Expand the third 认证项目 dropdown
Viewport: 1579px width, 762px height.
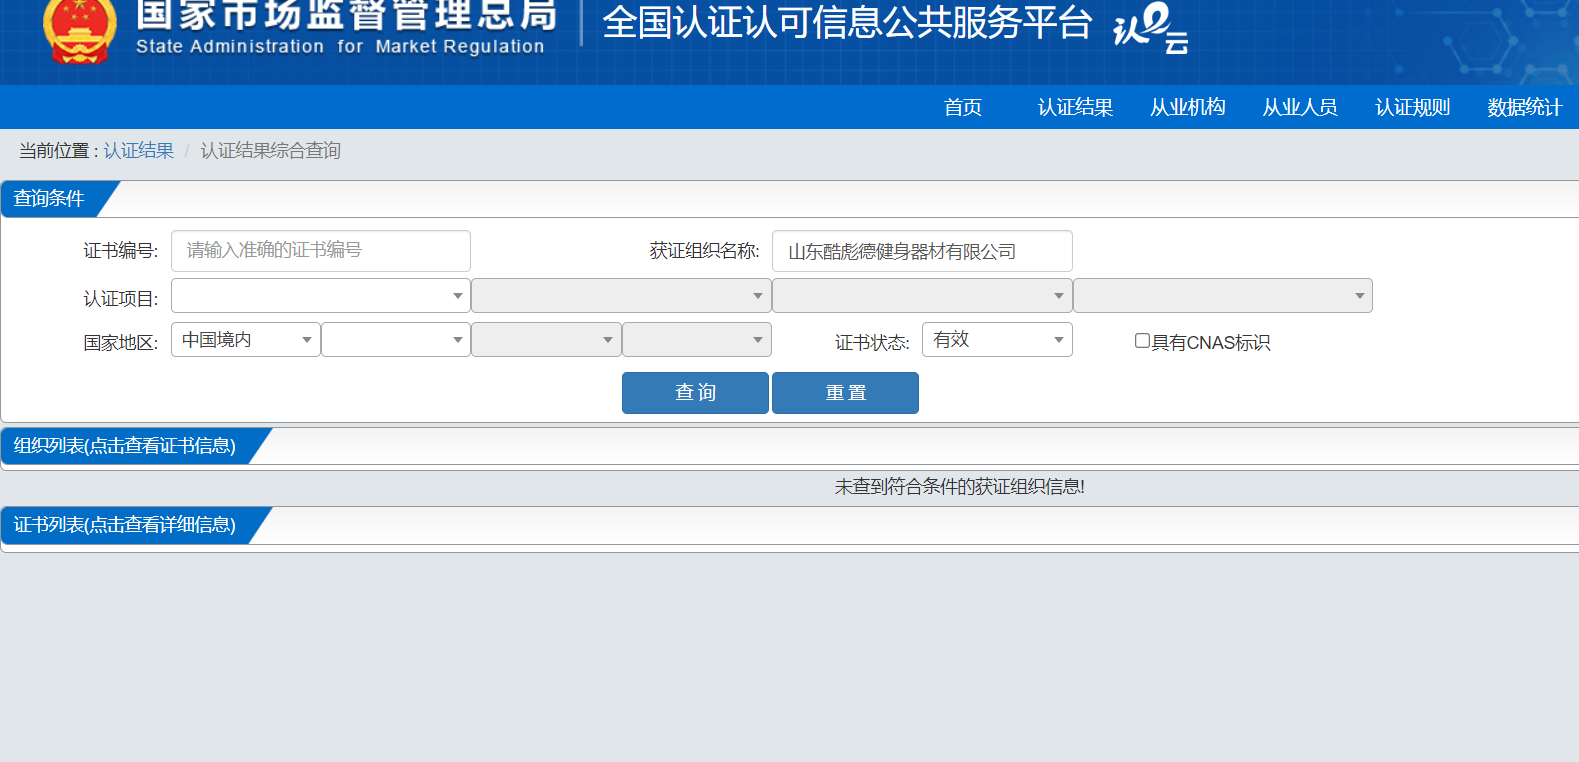[x=922, y=296]
